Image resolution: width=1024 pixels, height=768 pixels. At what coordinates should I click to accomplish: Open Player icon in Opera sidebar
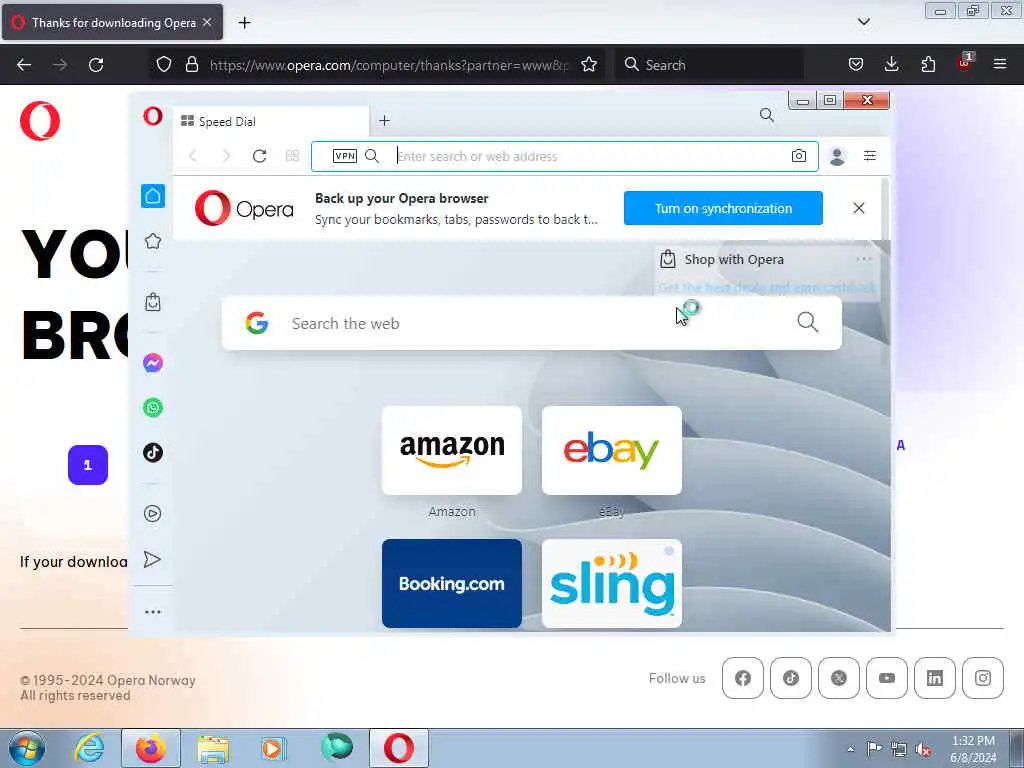[153, 513]
